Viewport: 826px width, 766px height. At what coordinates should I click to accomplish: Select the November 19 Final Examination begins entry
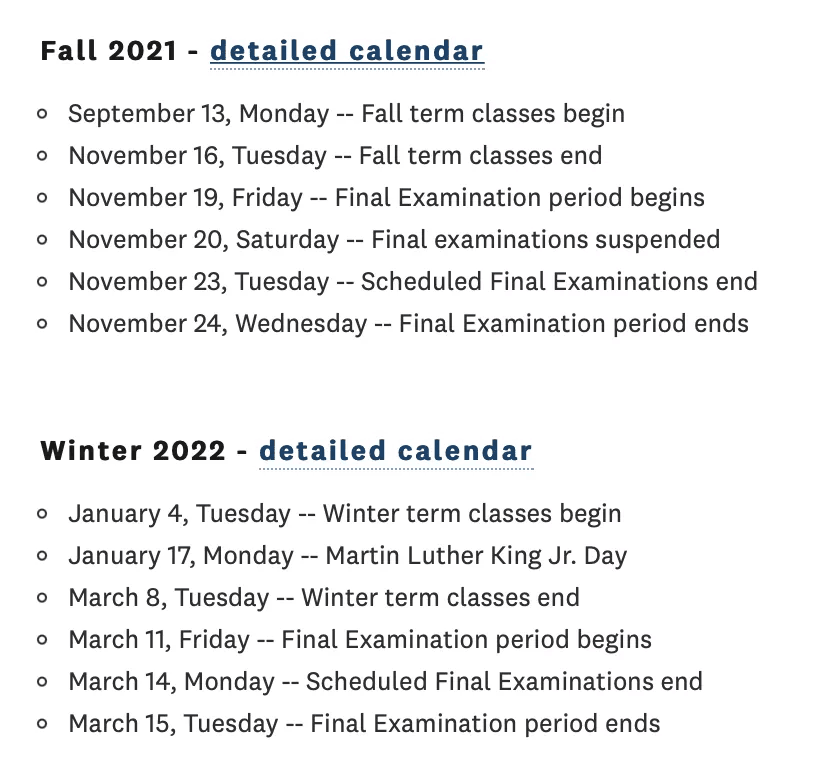(x=386, y=198)
